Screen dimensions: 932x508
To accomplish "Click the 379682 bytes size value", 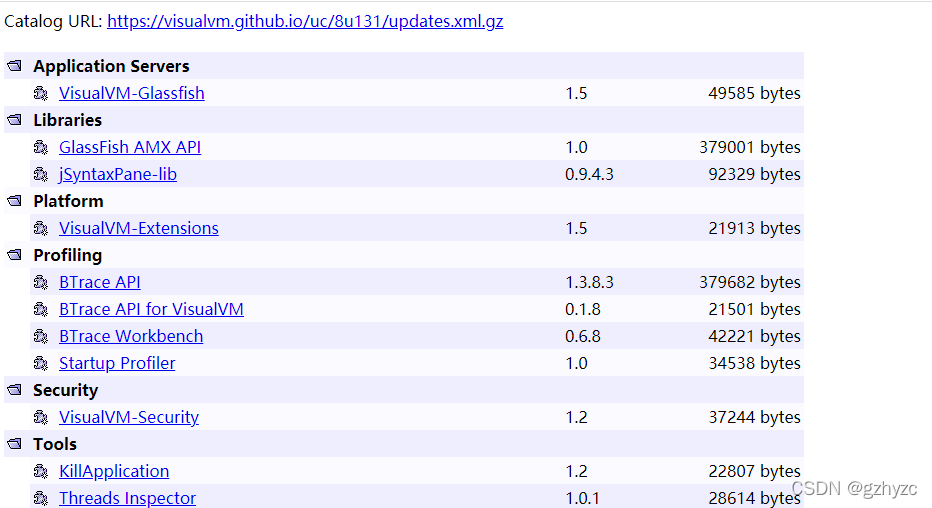I will 750,282.
